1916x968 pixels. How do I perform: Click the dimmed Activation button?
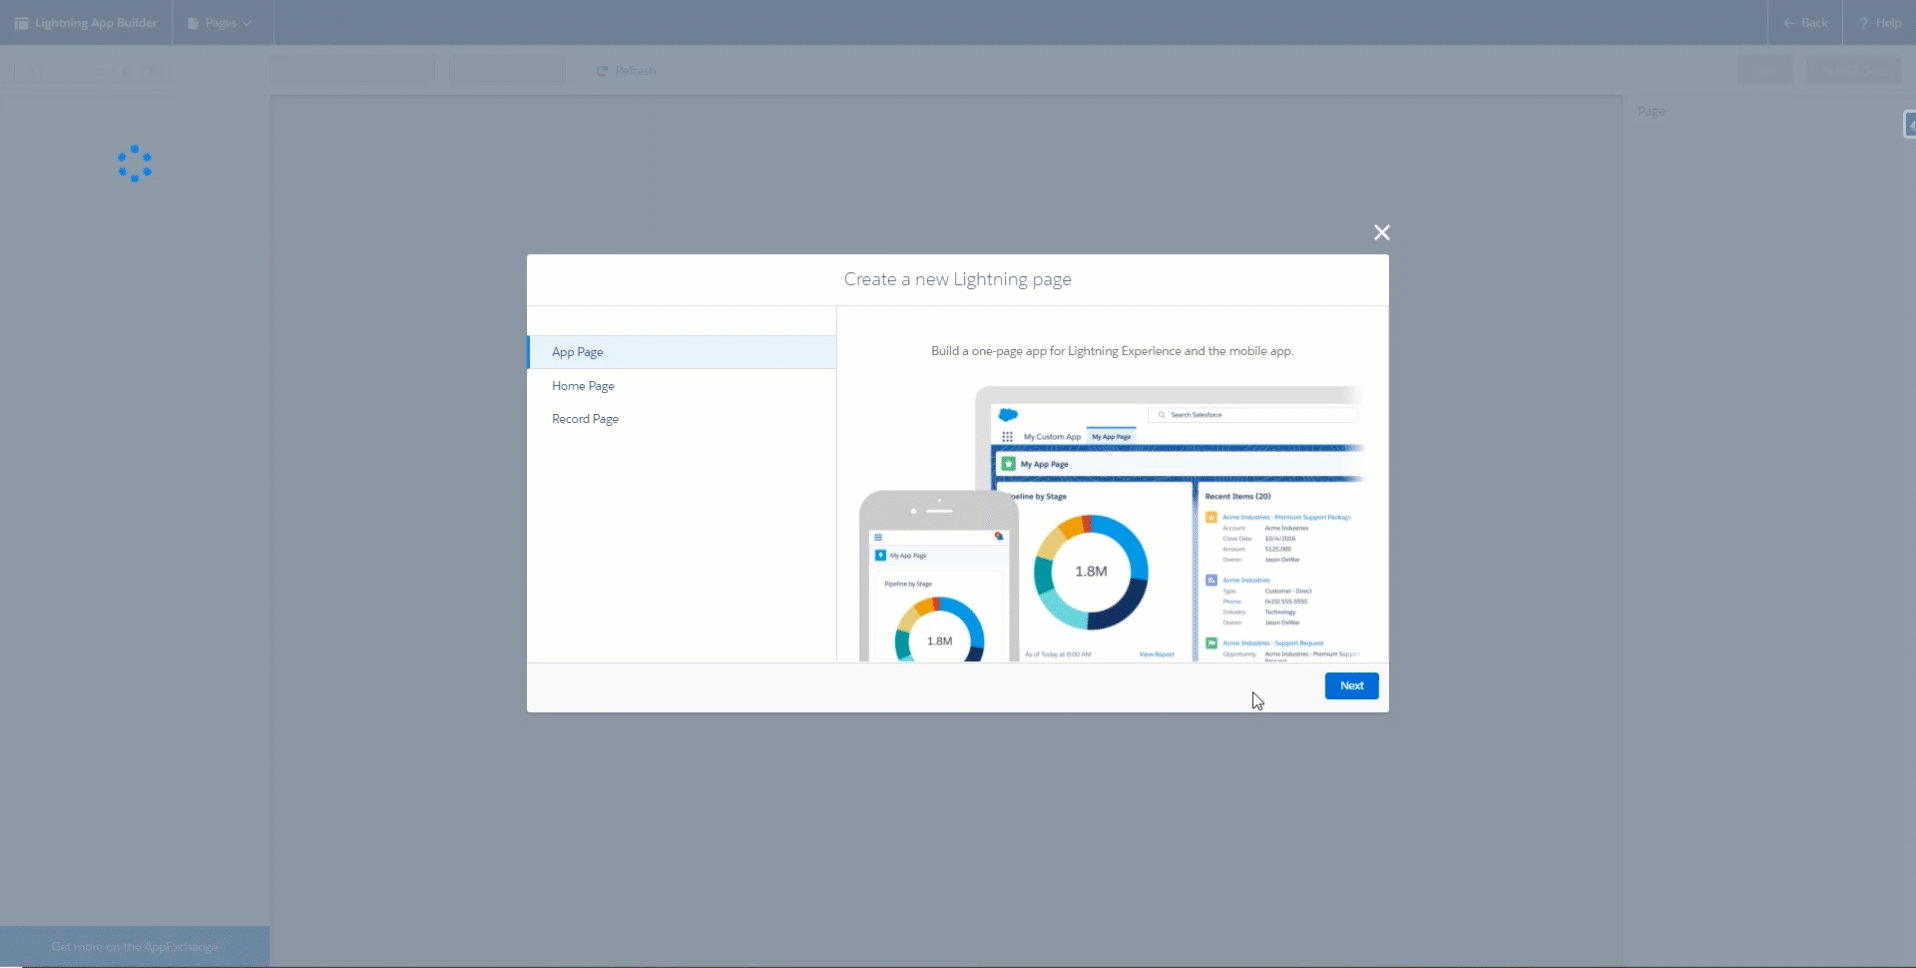pyautogui.click(x=1853, y=70)
